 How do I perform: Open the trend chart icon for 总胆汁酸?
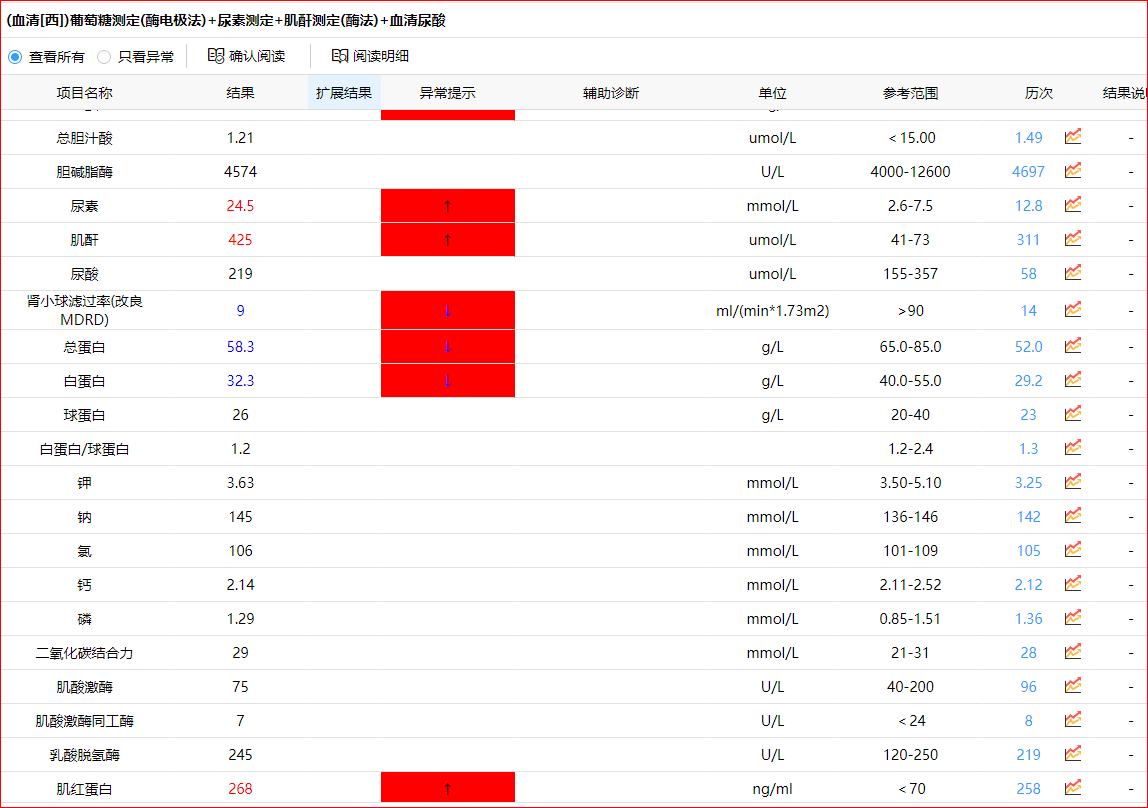(x=1073, y=137)
